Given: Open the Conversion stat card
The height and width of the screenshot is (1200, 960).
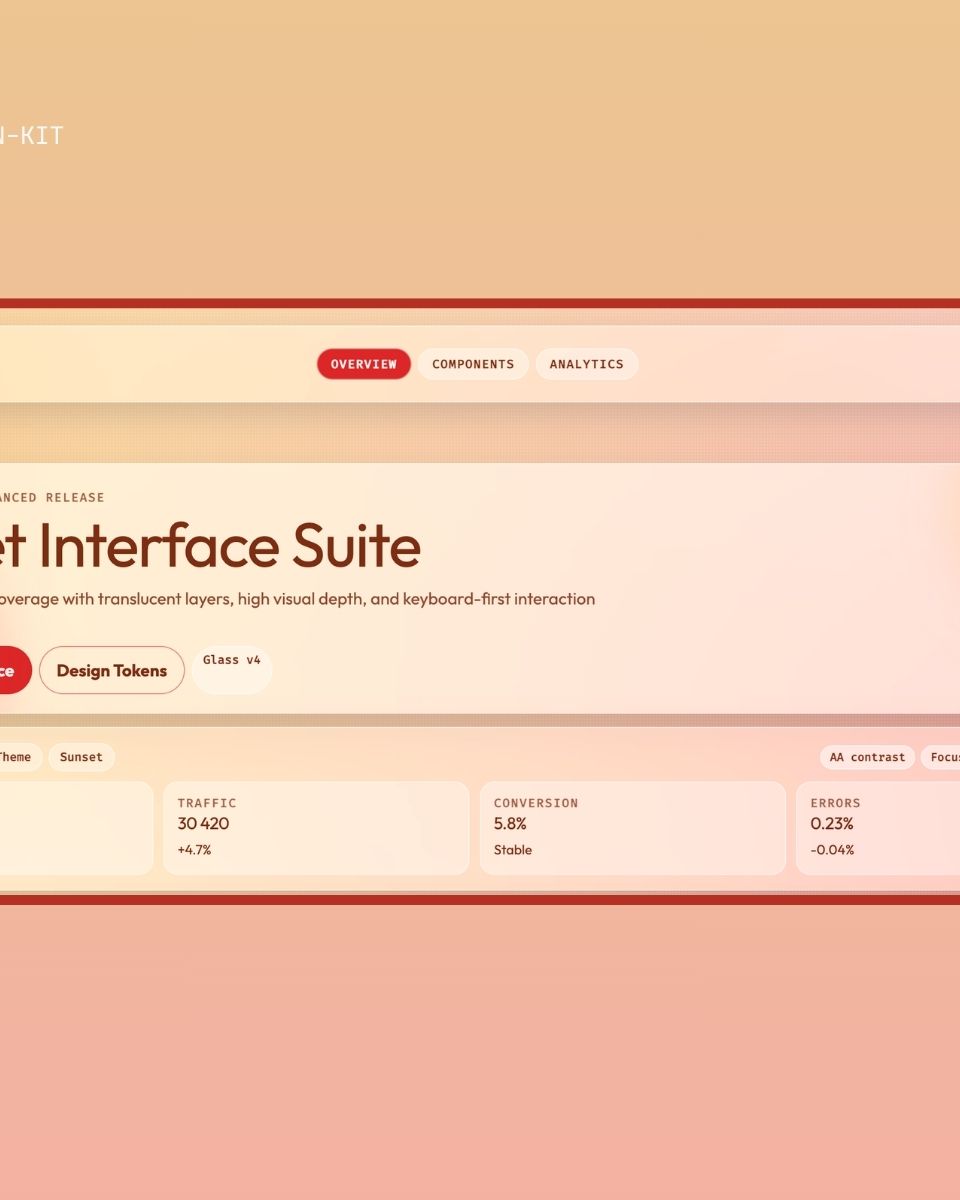Looking at the screenshot, I should coord(633,828).
